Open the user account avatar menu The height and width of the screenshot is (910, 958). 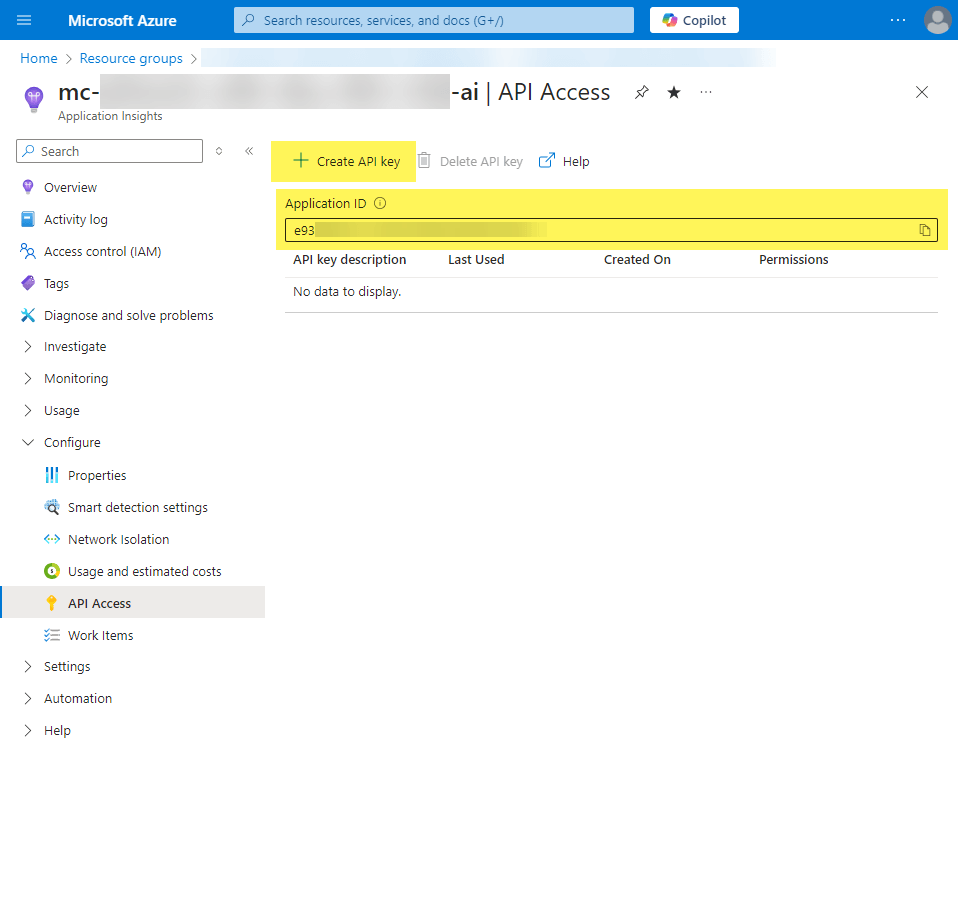(937, 20)
